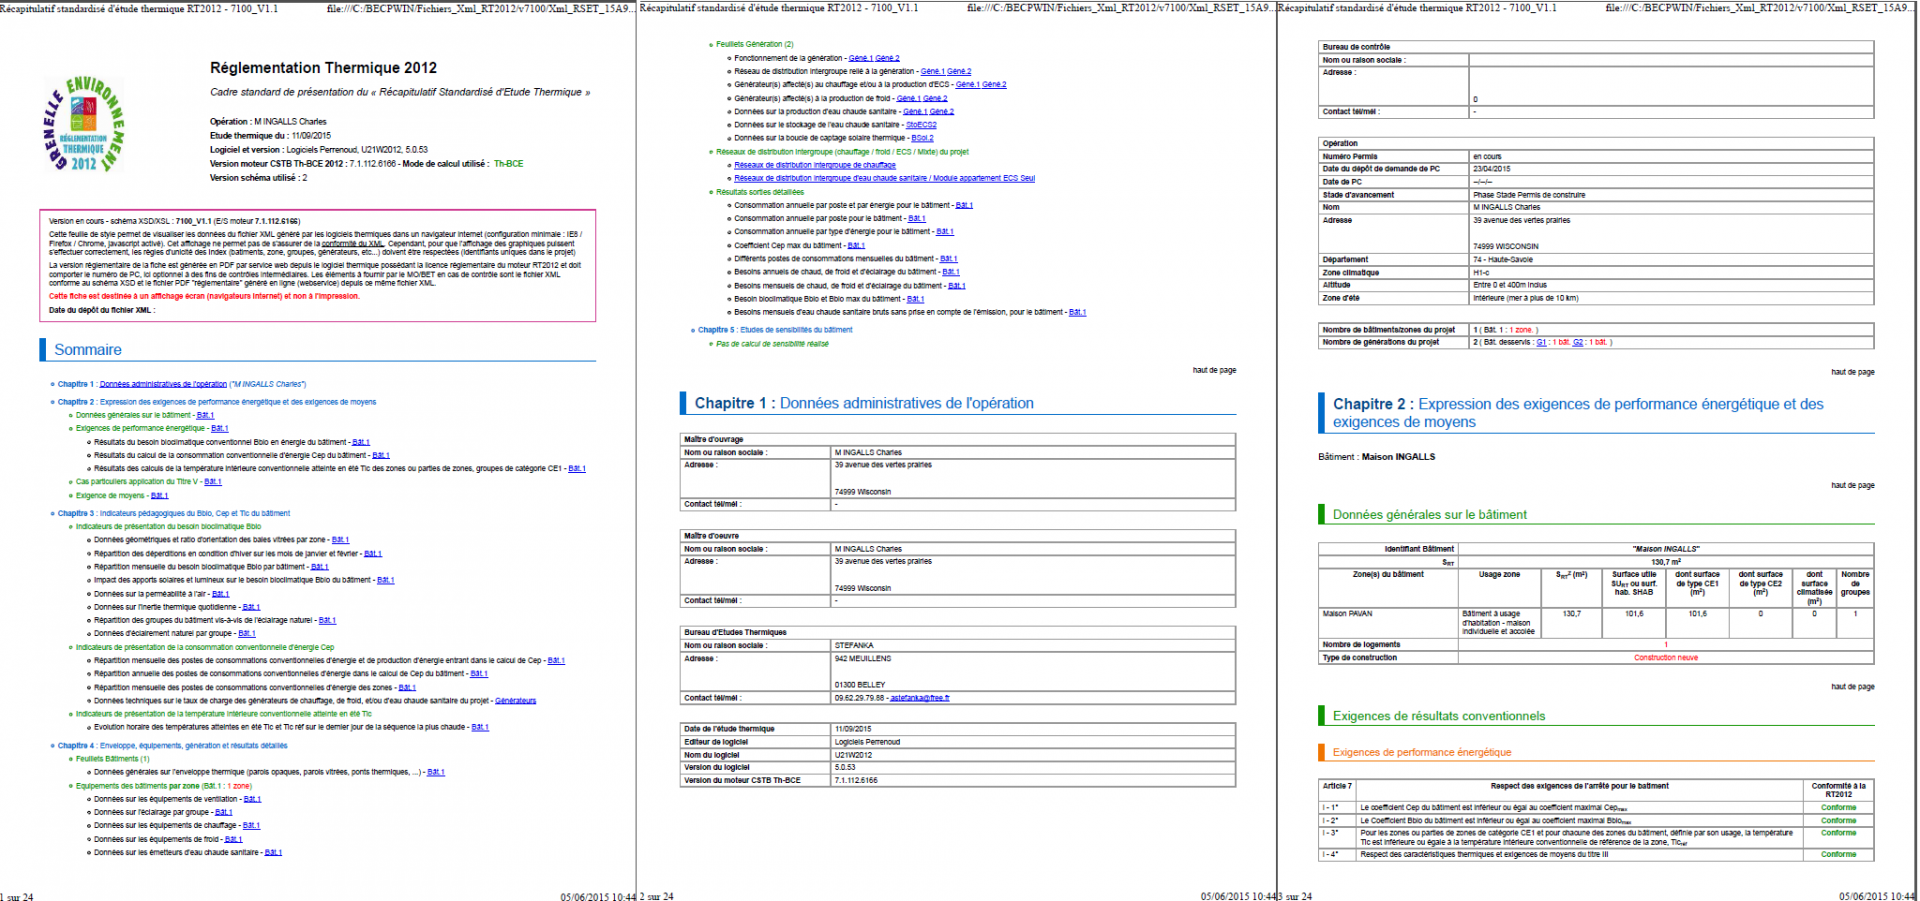Open Bât.1 link for 'équipements de chauffage'

click(x=251, y=825)
